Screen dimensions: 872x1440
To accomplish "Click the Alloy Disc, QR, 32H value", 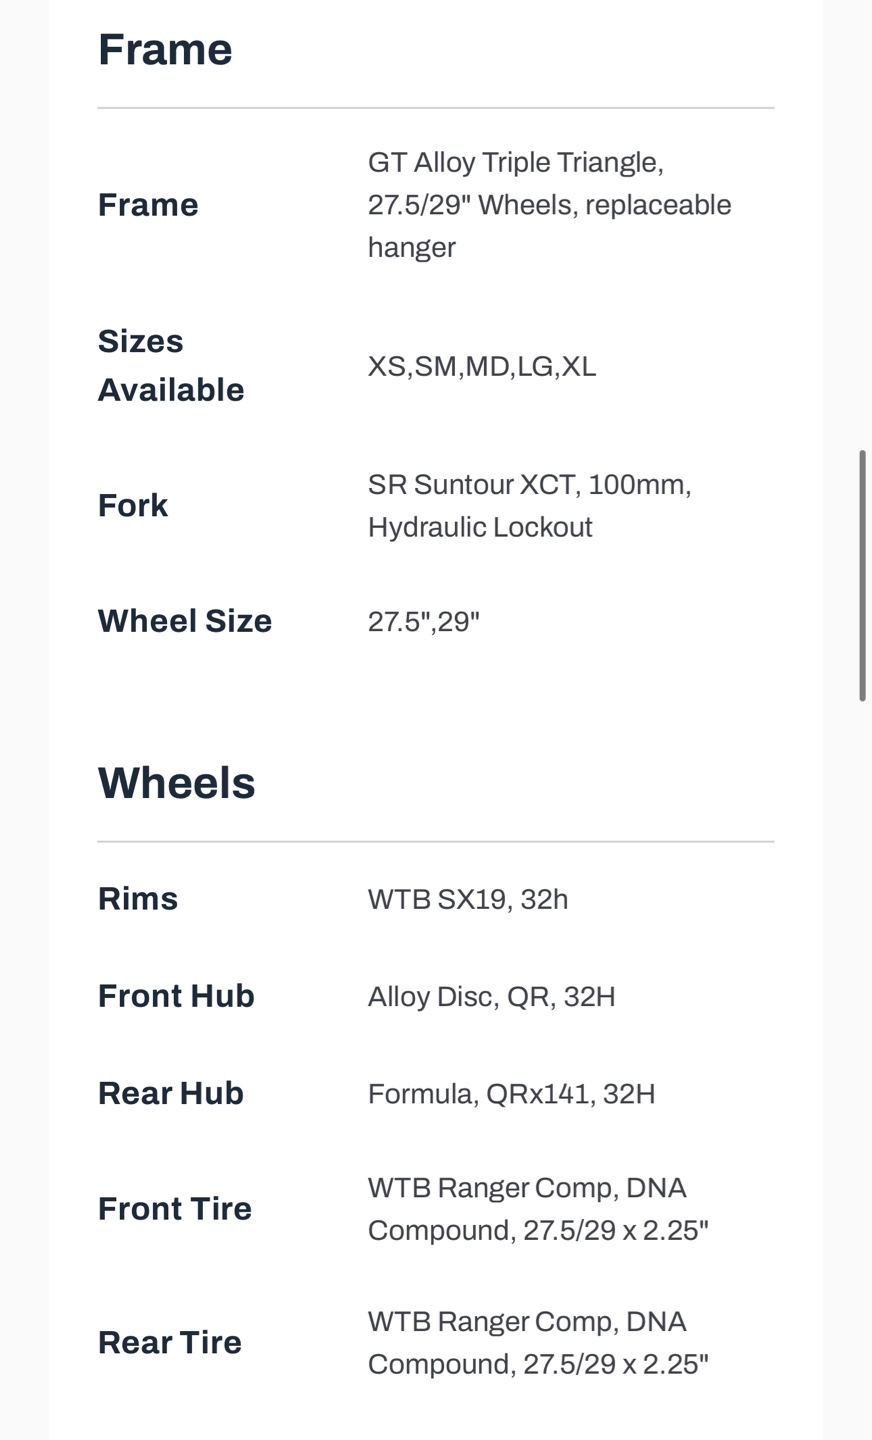I will coord(492,997).
